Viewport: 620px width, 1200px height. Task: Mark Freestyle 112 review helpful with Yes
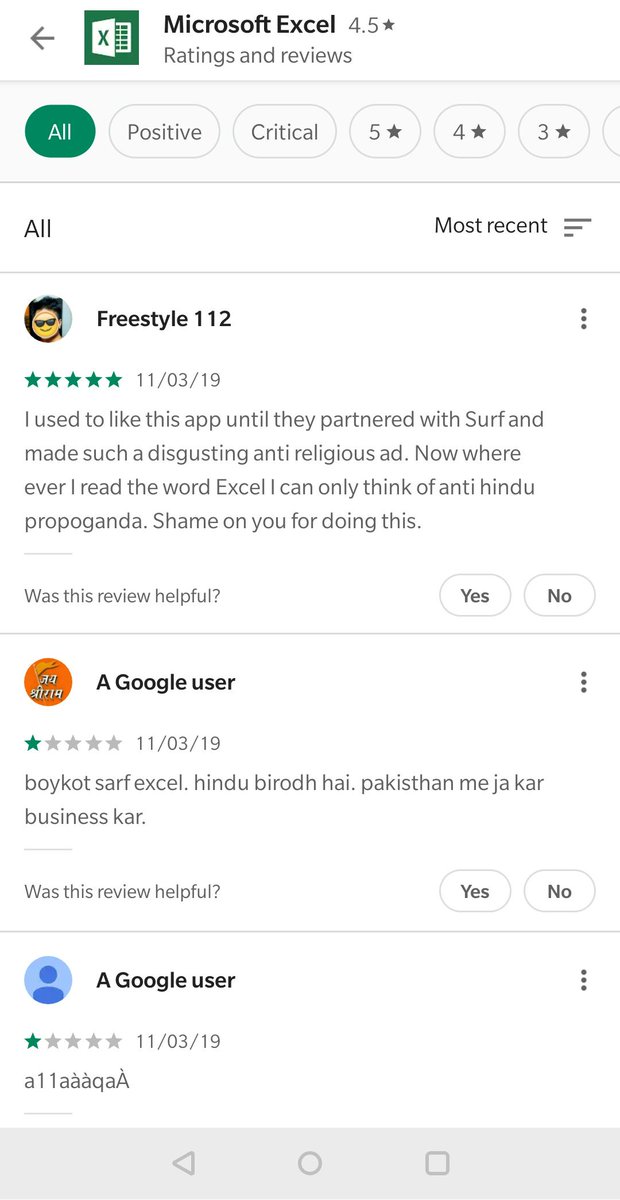pos(475,596)
